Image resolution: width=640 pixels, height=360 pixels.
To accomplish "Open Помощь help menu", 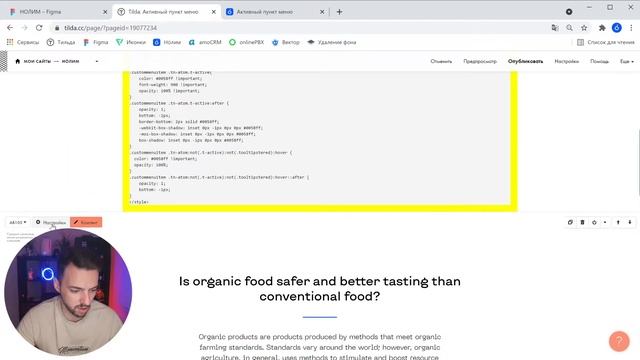I will [599, 61].
